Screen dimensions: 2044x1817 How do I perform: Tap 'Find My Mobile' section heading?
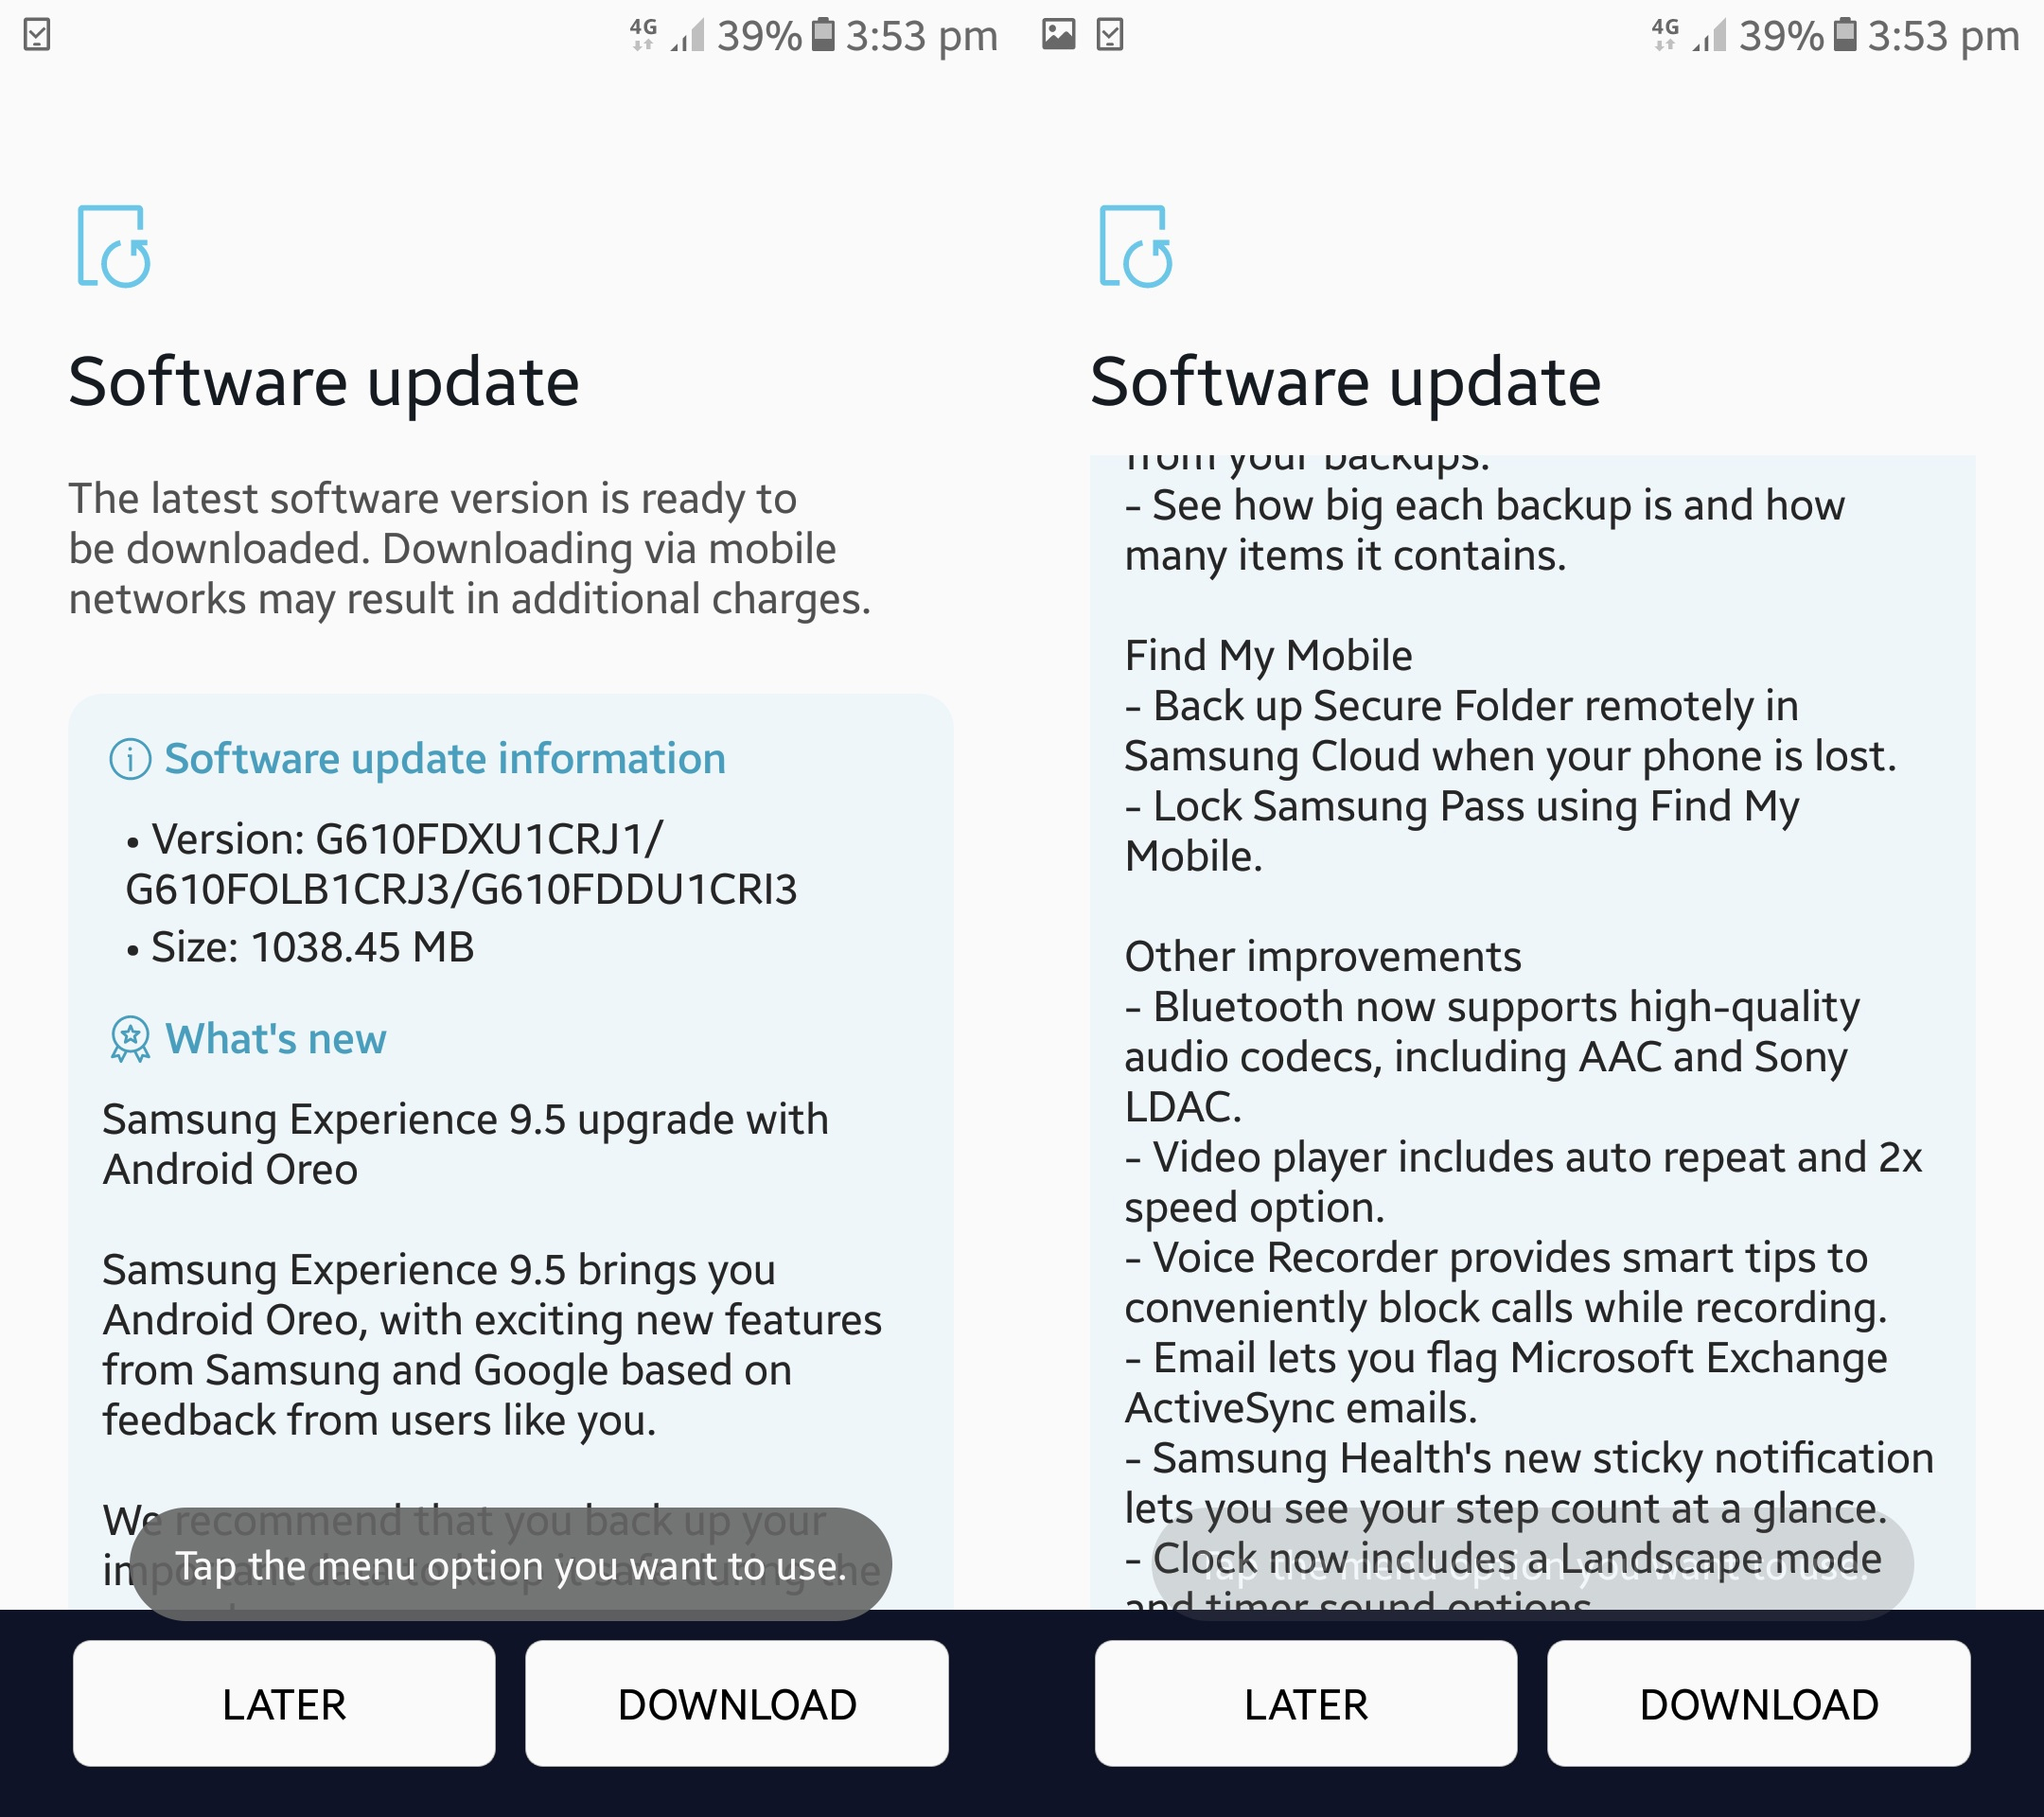[1268, 656]
